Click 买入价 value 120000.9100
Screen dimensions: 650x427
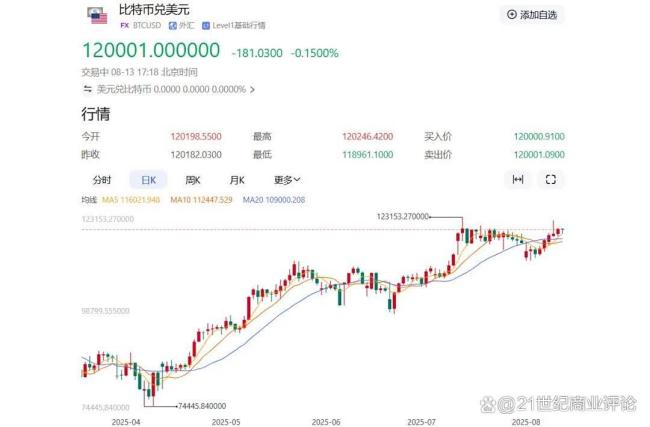pos(539,136)
